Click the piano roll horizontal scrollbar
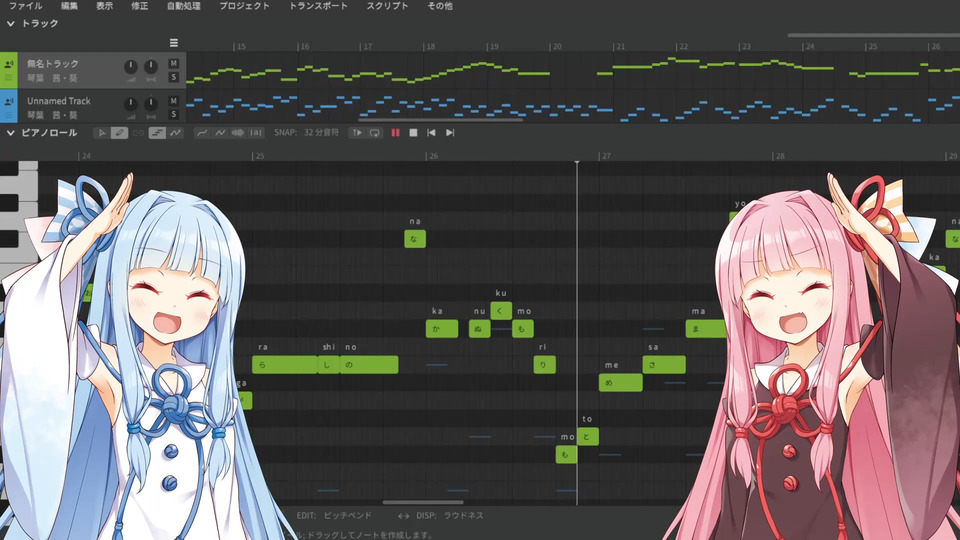This screenshot has height=540, width=960. (x=422, y=503)
